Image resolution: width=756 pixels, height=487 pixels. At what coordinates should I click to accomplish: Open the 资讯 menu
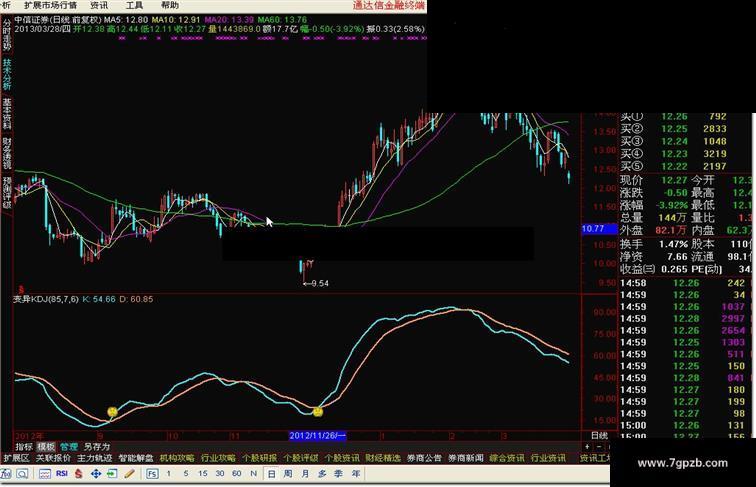tap(99, 5)
